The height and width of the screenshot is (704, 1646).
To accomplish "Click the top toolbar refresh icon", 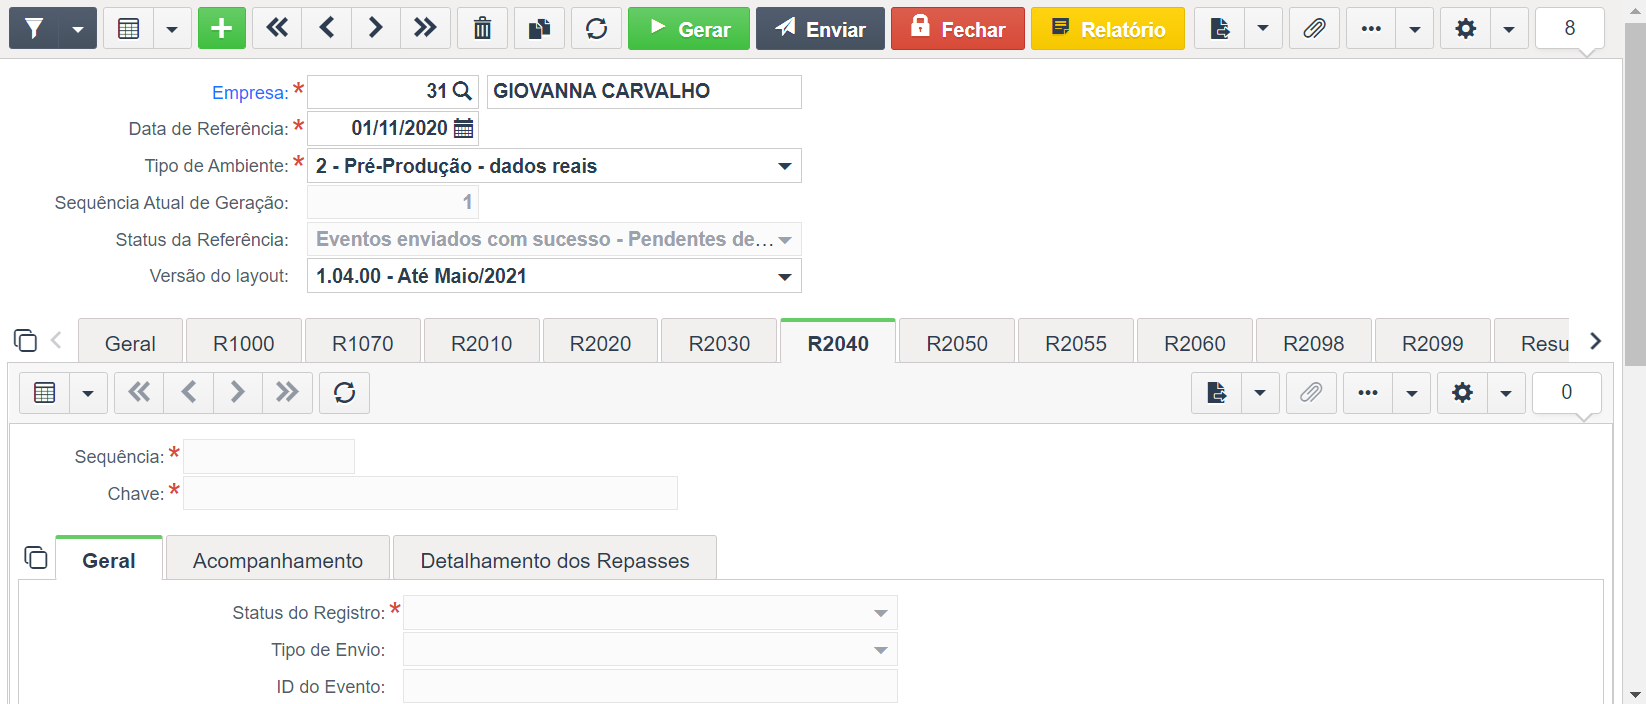I will [596, 28].
